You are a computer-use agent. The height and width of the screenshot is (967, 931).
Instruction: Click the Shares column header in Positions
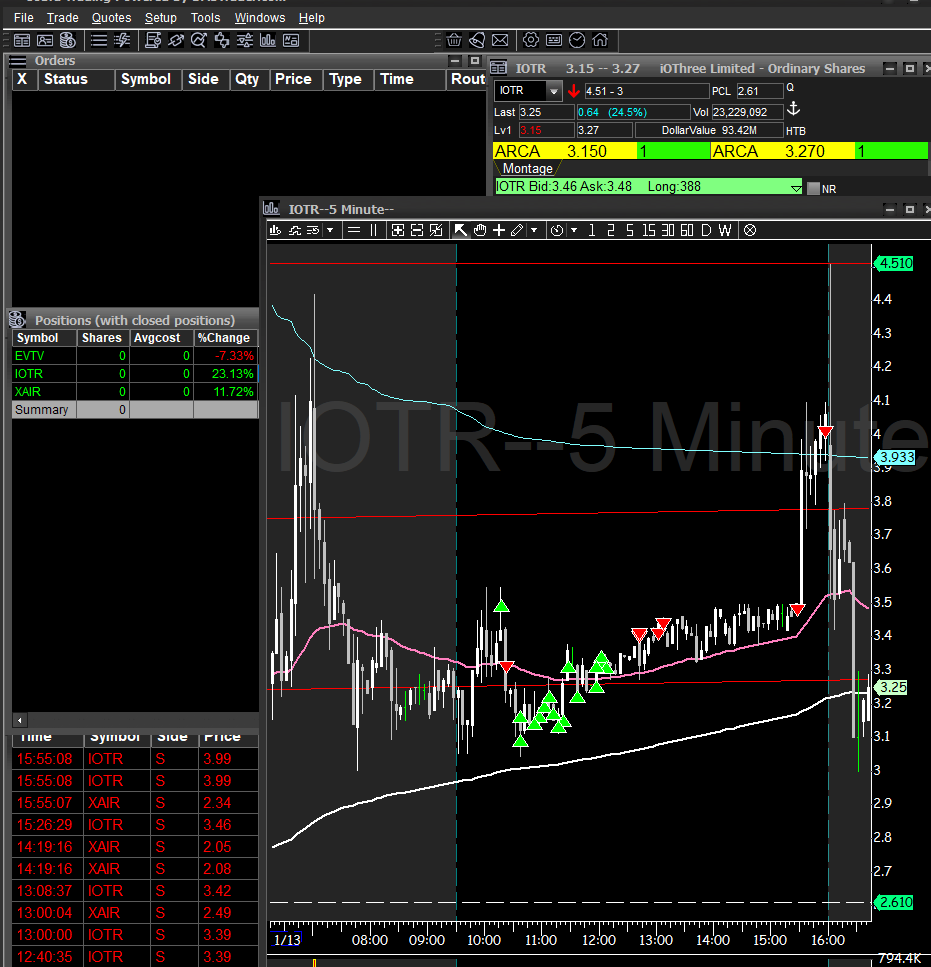point(102,338)
